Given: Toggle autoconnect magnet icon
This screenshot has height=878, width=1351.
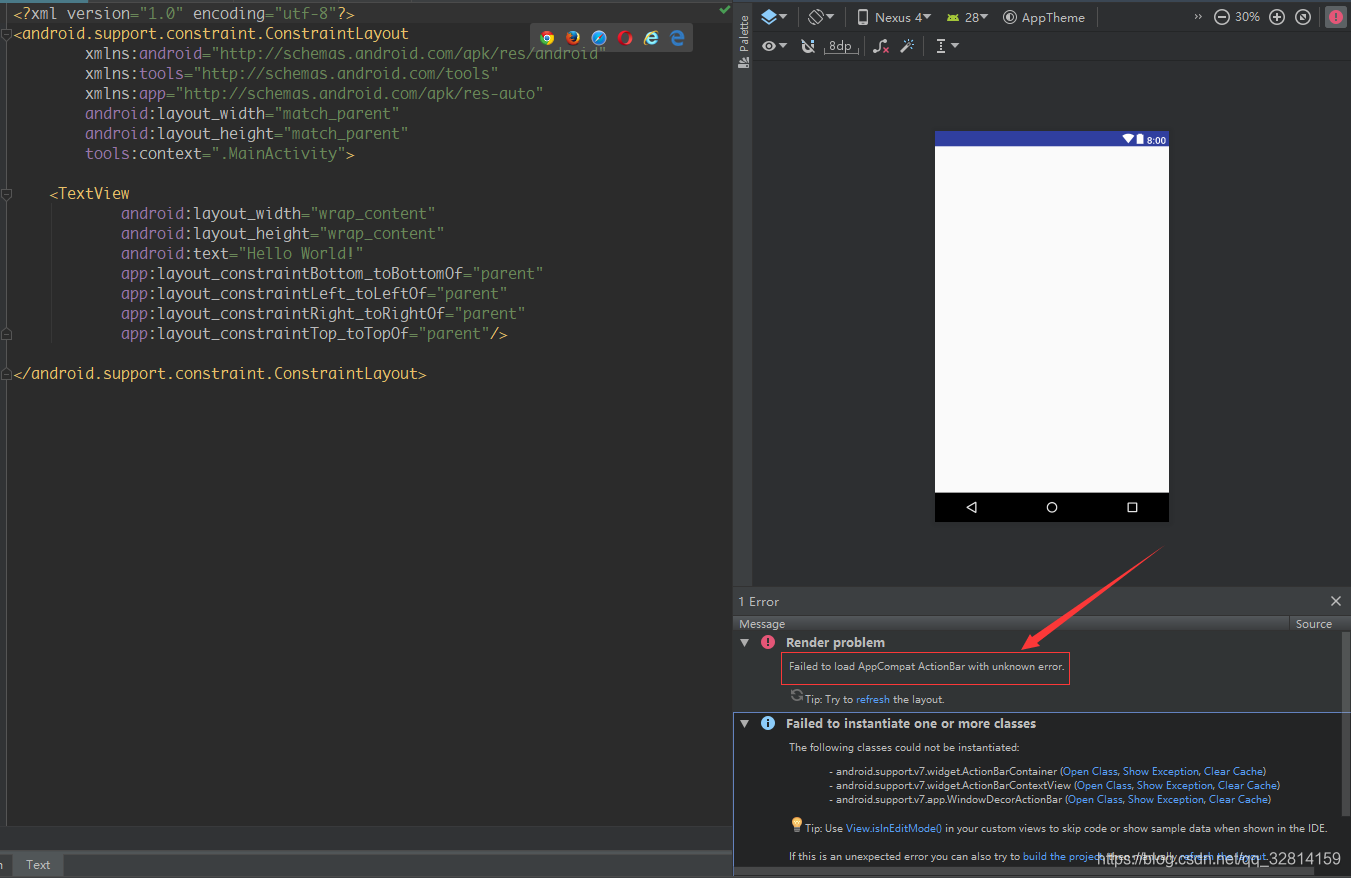Looking at the screenshot, I should pyautogui.click(x=808, y=46).
